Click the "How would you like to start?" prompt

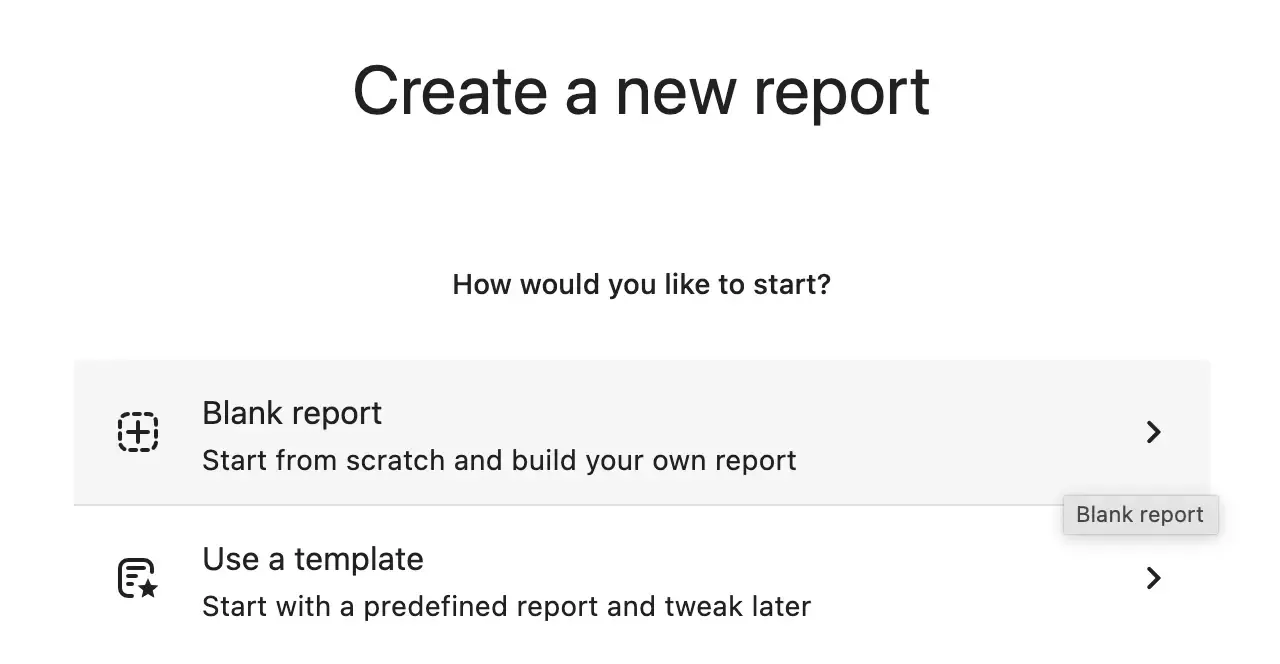tap(641, 285)
